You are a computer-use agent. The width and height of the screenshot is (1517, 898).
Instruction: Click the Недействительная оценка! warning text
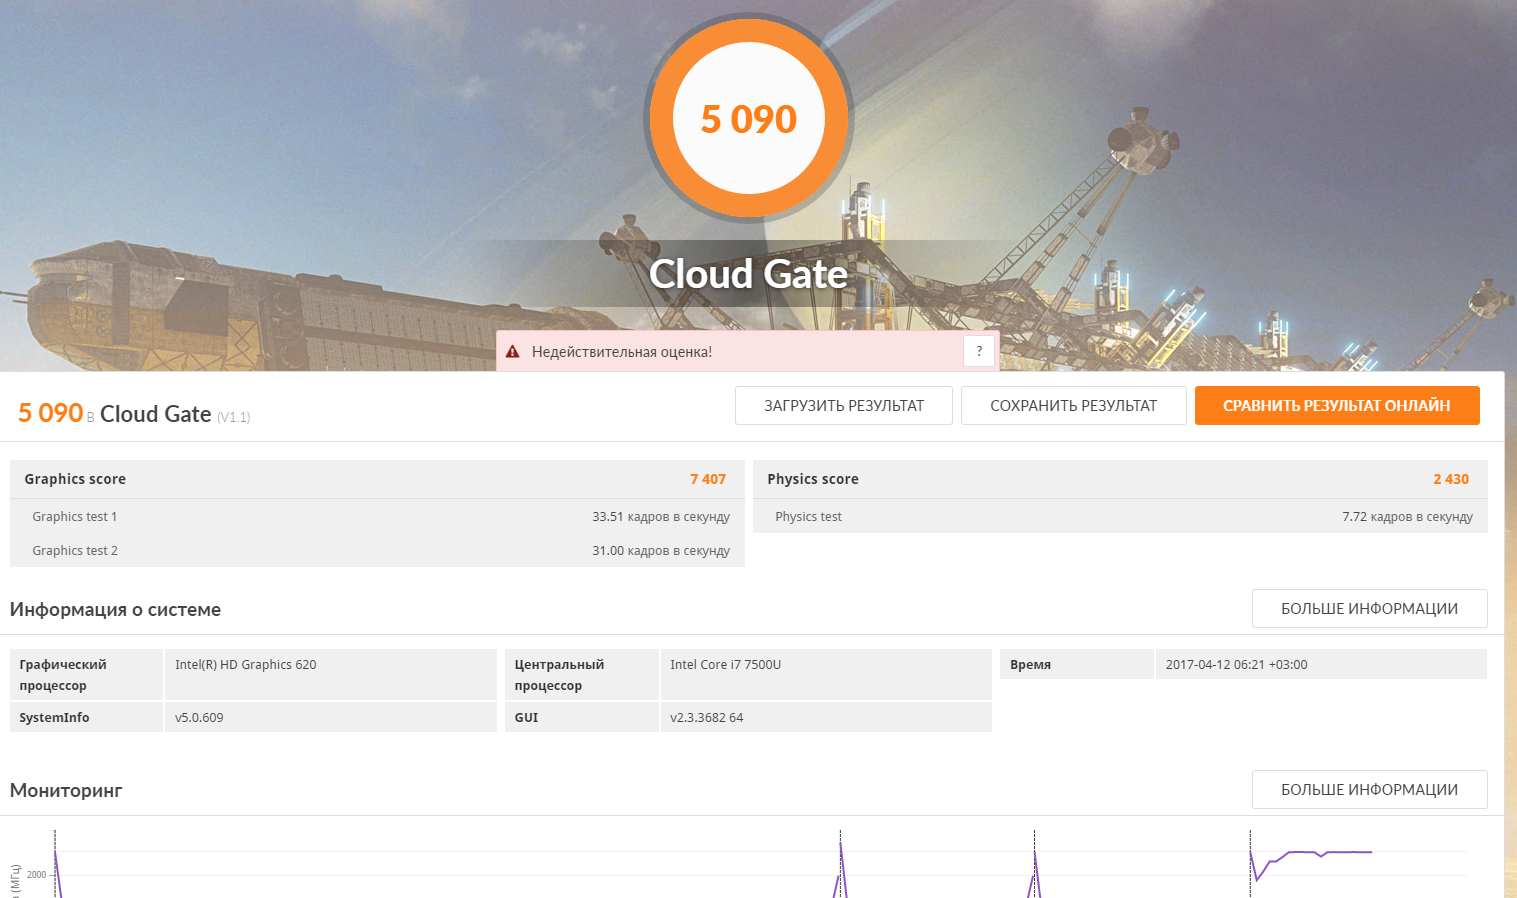tap(622, 352)
